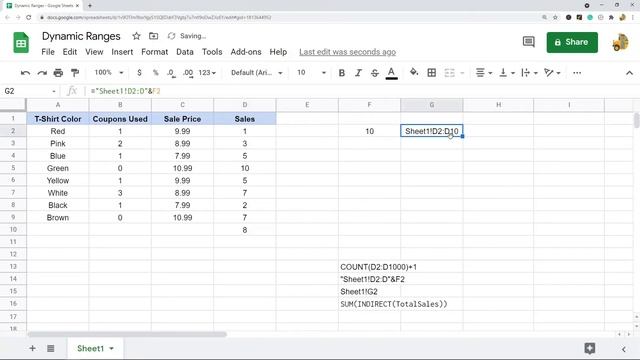The width and height of the screenshot is (640, 360).
Task: Click the Print icon
Action: pos(58,73)
